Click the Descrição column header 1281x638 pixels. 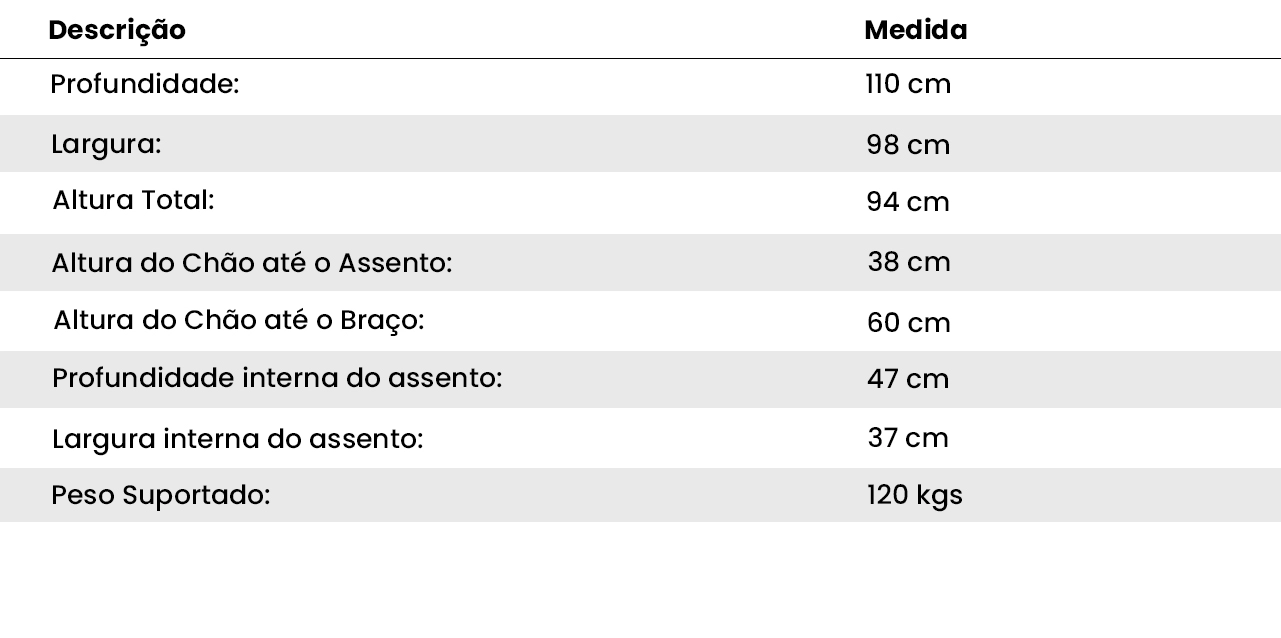tap(117, 30)
